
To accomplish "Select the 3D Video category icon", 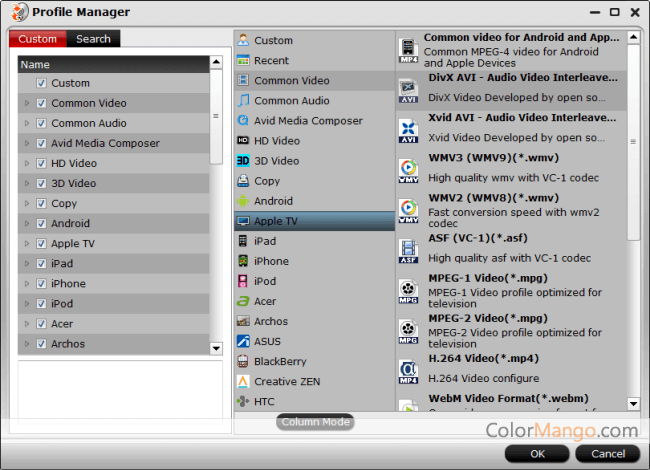I will click(x=244, y=161).
